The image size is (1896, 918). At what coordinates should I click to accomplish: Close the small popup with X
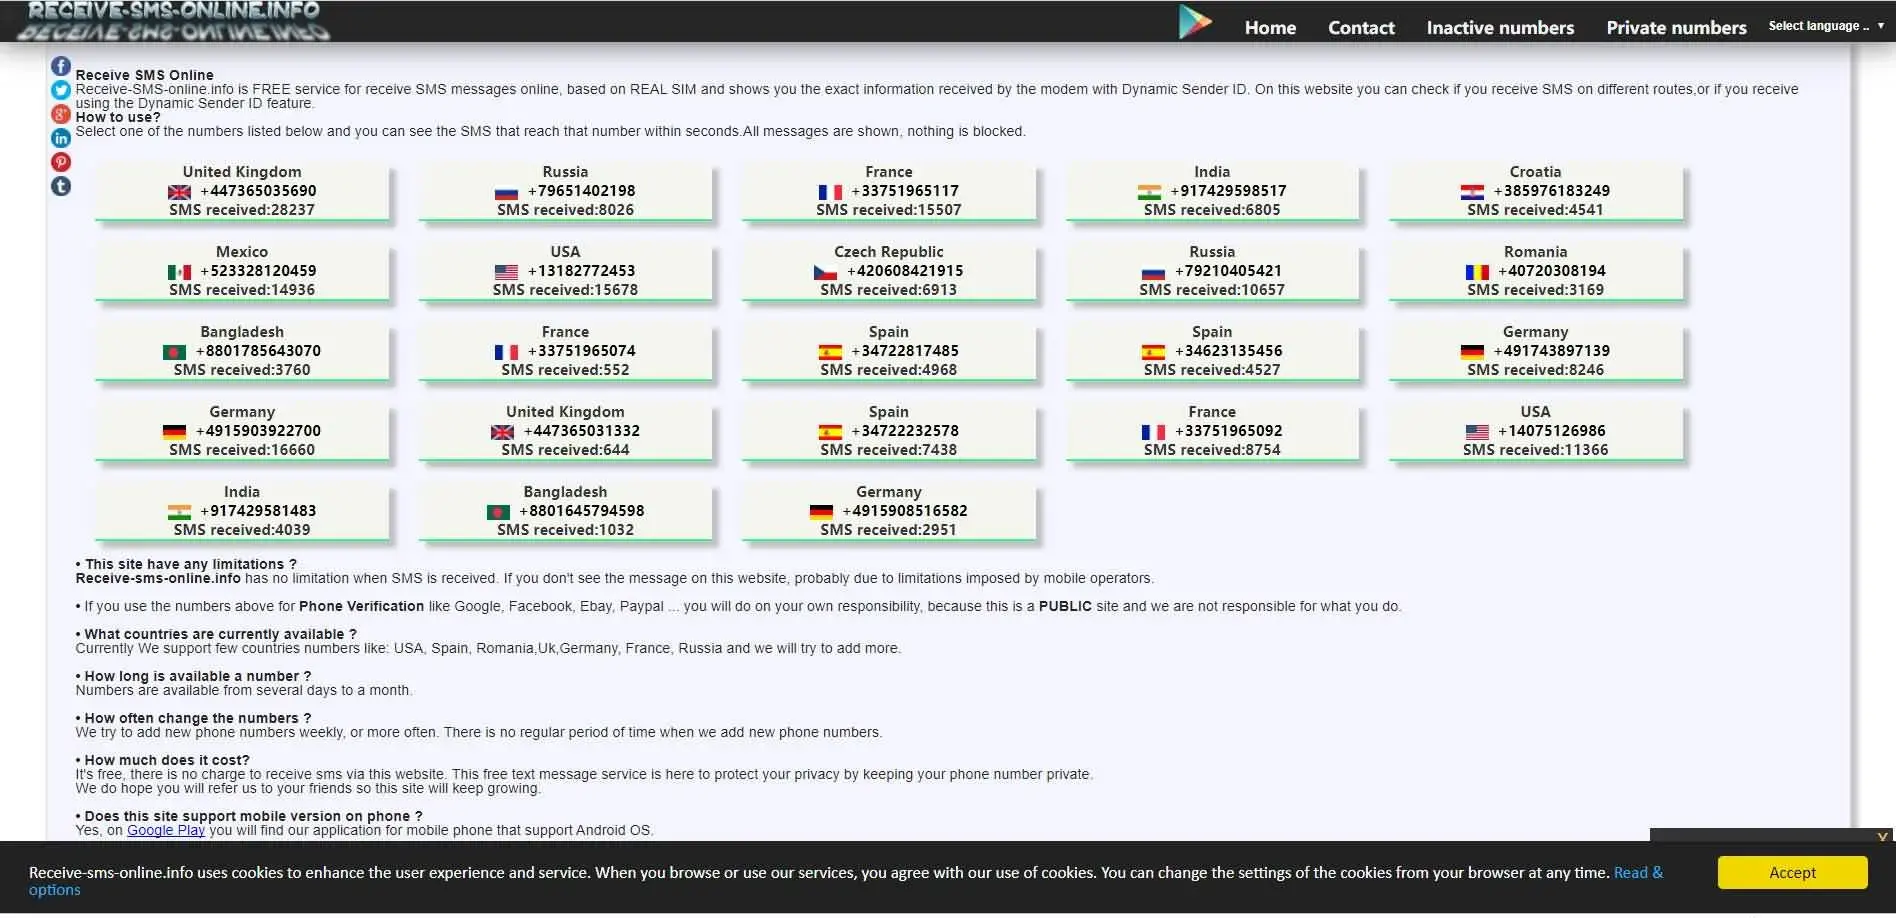pyautogui.click(x=1882, y=837)
